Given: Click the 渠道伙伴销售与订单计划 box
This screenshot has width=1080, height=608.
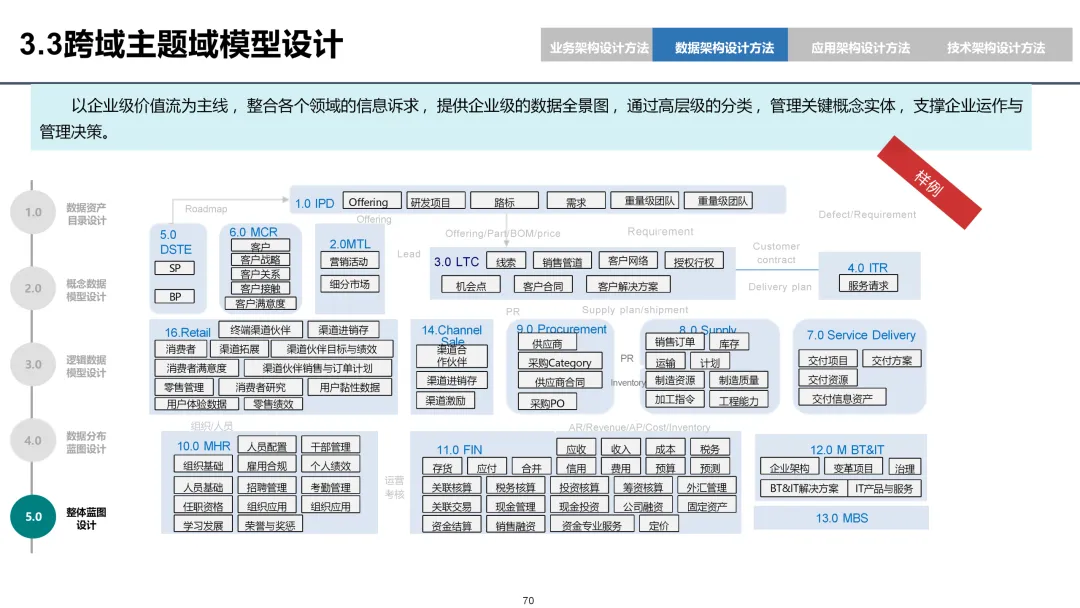Looking at the screenshot, I should click(x=318, y=368).
